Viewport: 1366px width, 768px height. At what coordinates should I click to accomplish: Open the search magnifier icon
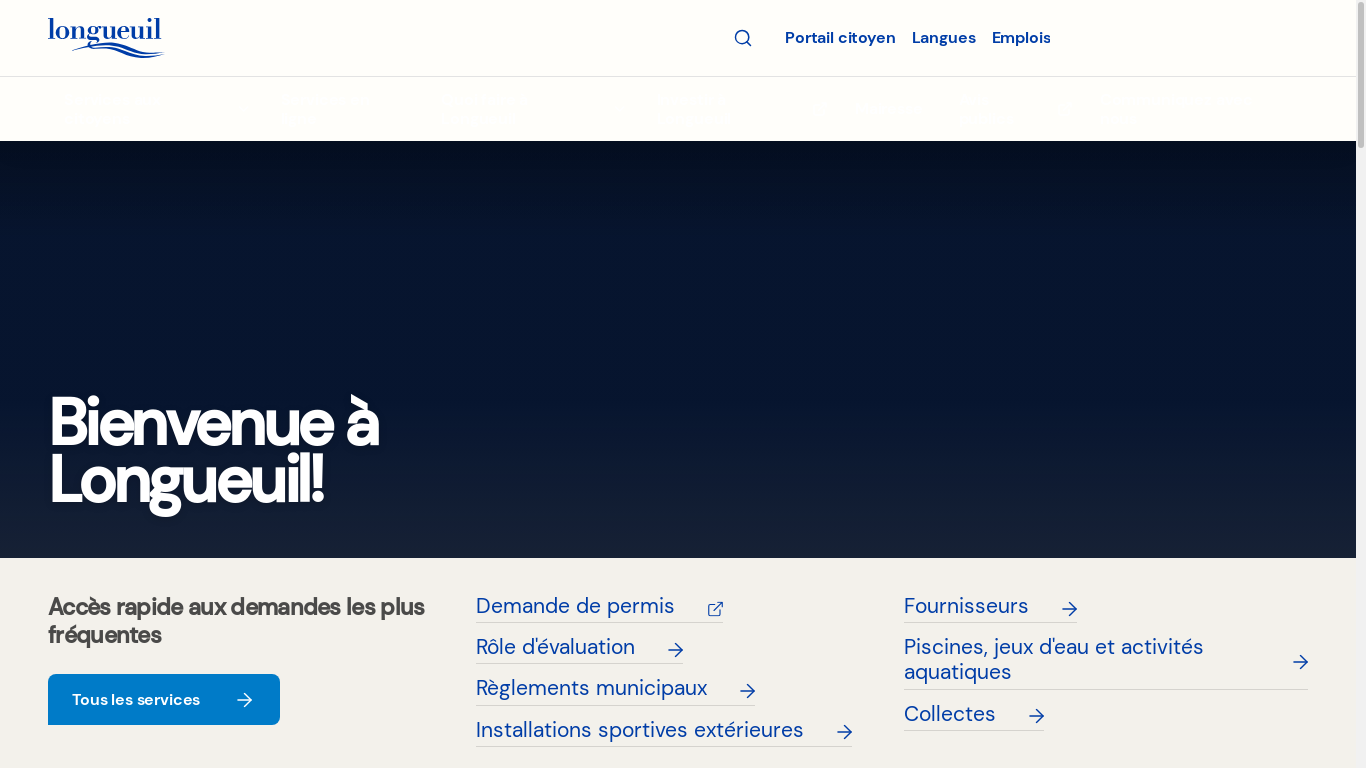[743, 38]
